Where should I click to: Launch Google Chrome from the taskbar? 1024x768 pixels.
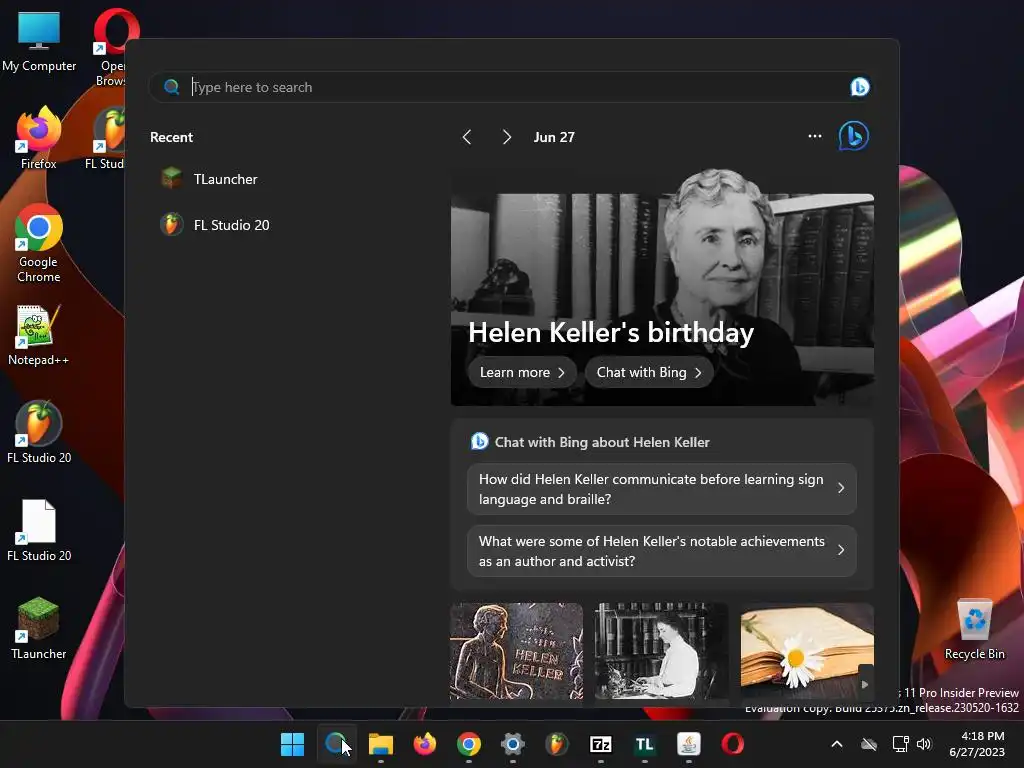(x=468, y=744)
